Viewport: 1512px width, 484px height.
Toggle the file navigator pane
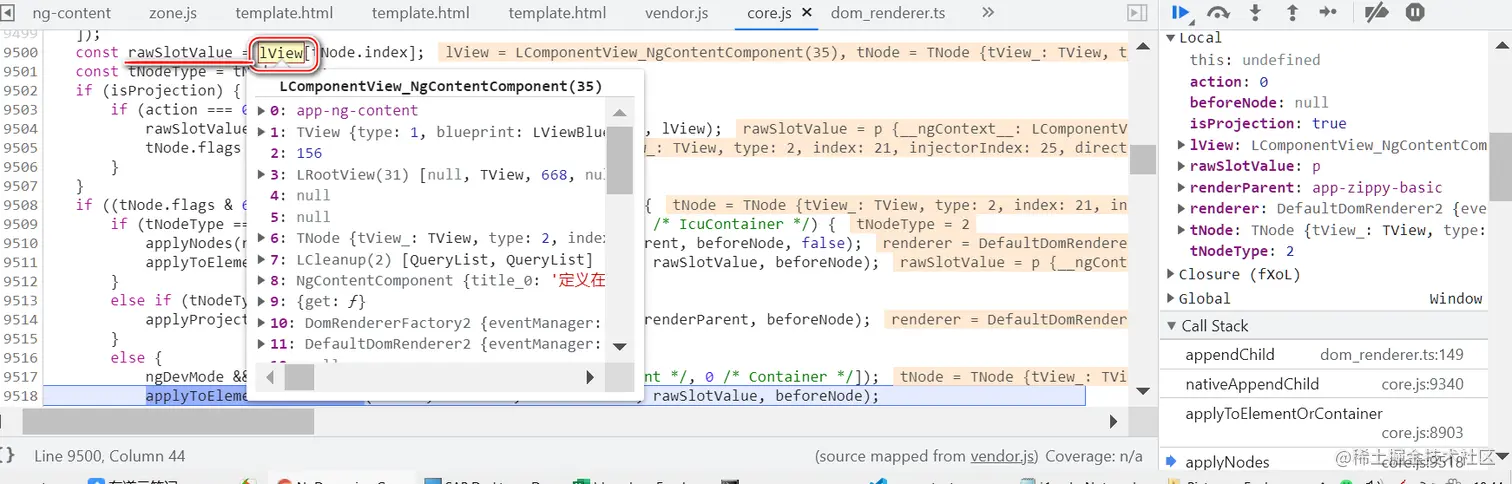[x=7, y=13]
